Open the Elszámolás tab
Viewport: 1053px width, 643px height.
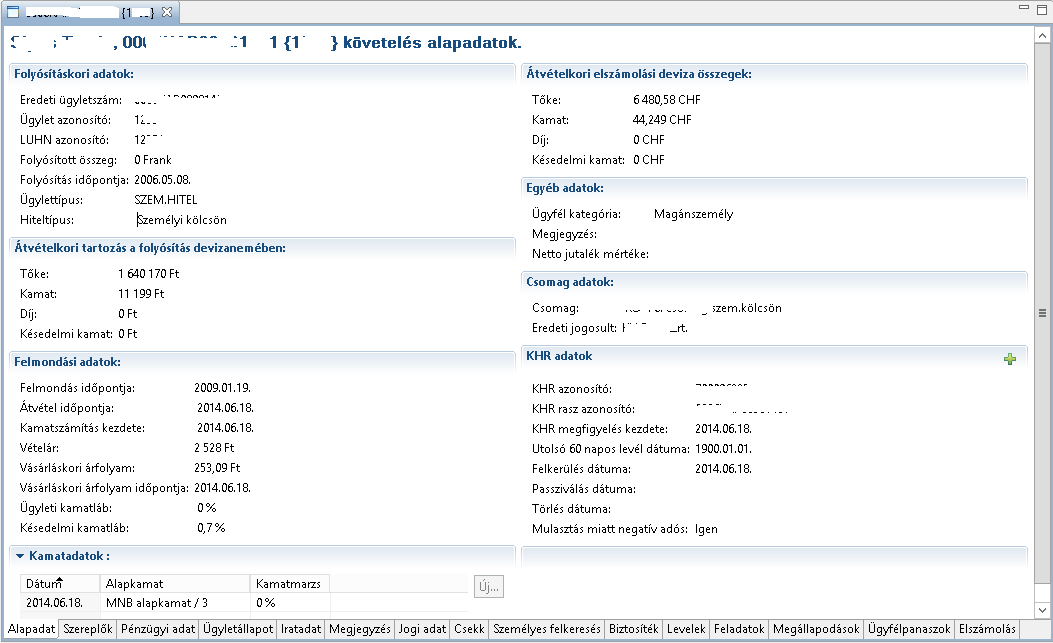[986, 629]
